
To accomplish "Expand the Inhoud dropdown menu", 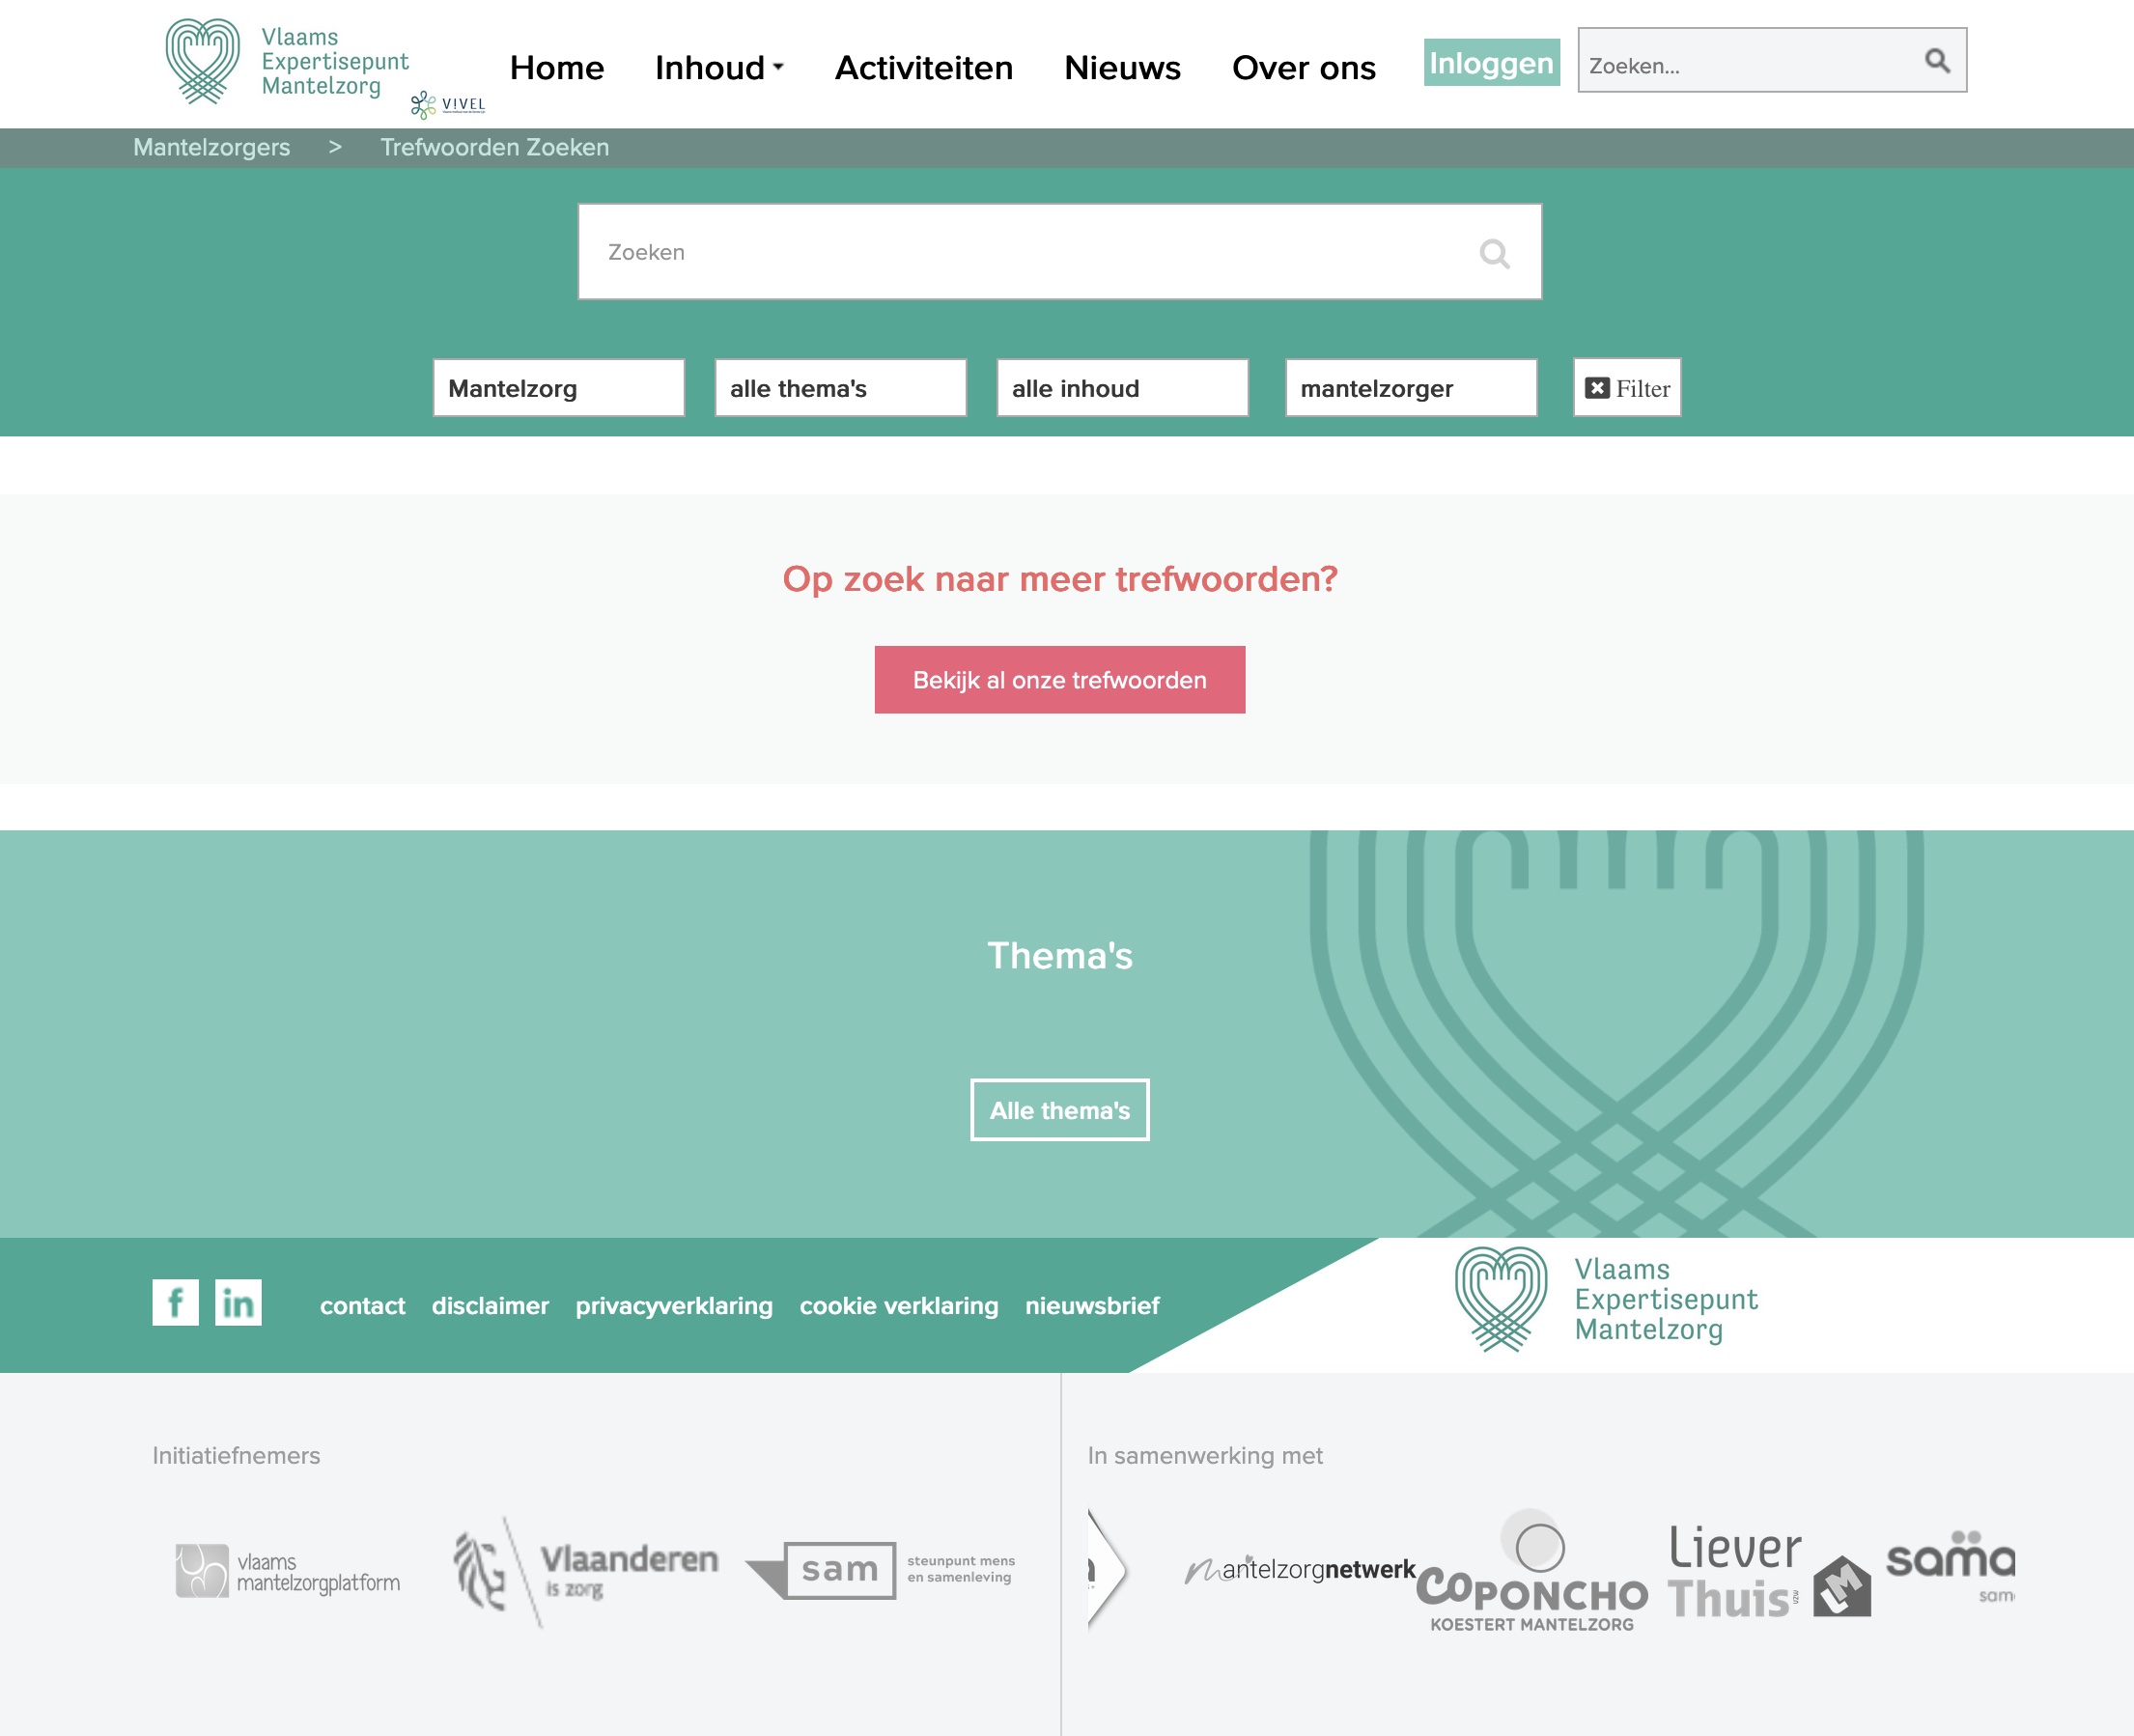I will coord(717,68).
